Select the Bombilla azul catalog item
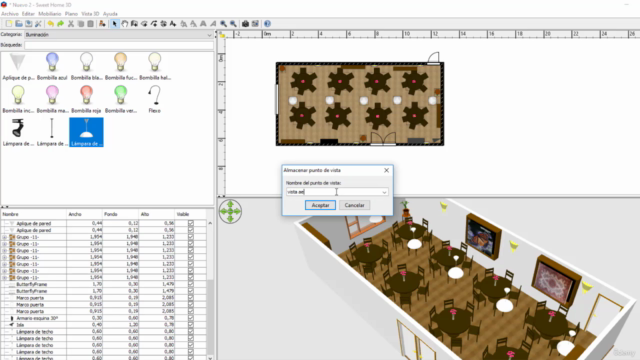This screenshot has height=360, width=640. point(52,66)
